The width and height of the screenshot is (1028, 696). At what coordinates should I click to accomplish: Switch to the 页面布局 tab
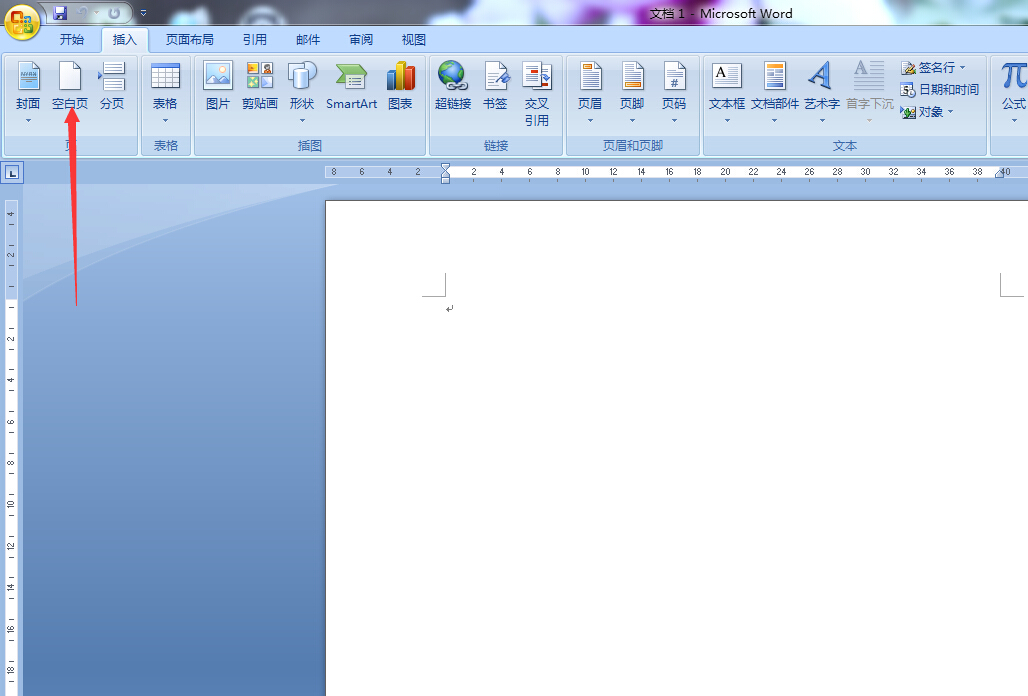coord(189,40)
